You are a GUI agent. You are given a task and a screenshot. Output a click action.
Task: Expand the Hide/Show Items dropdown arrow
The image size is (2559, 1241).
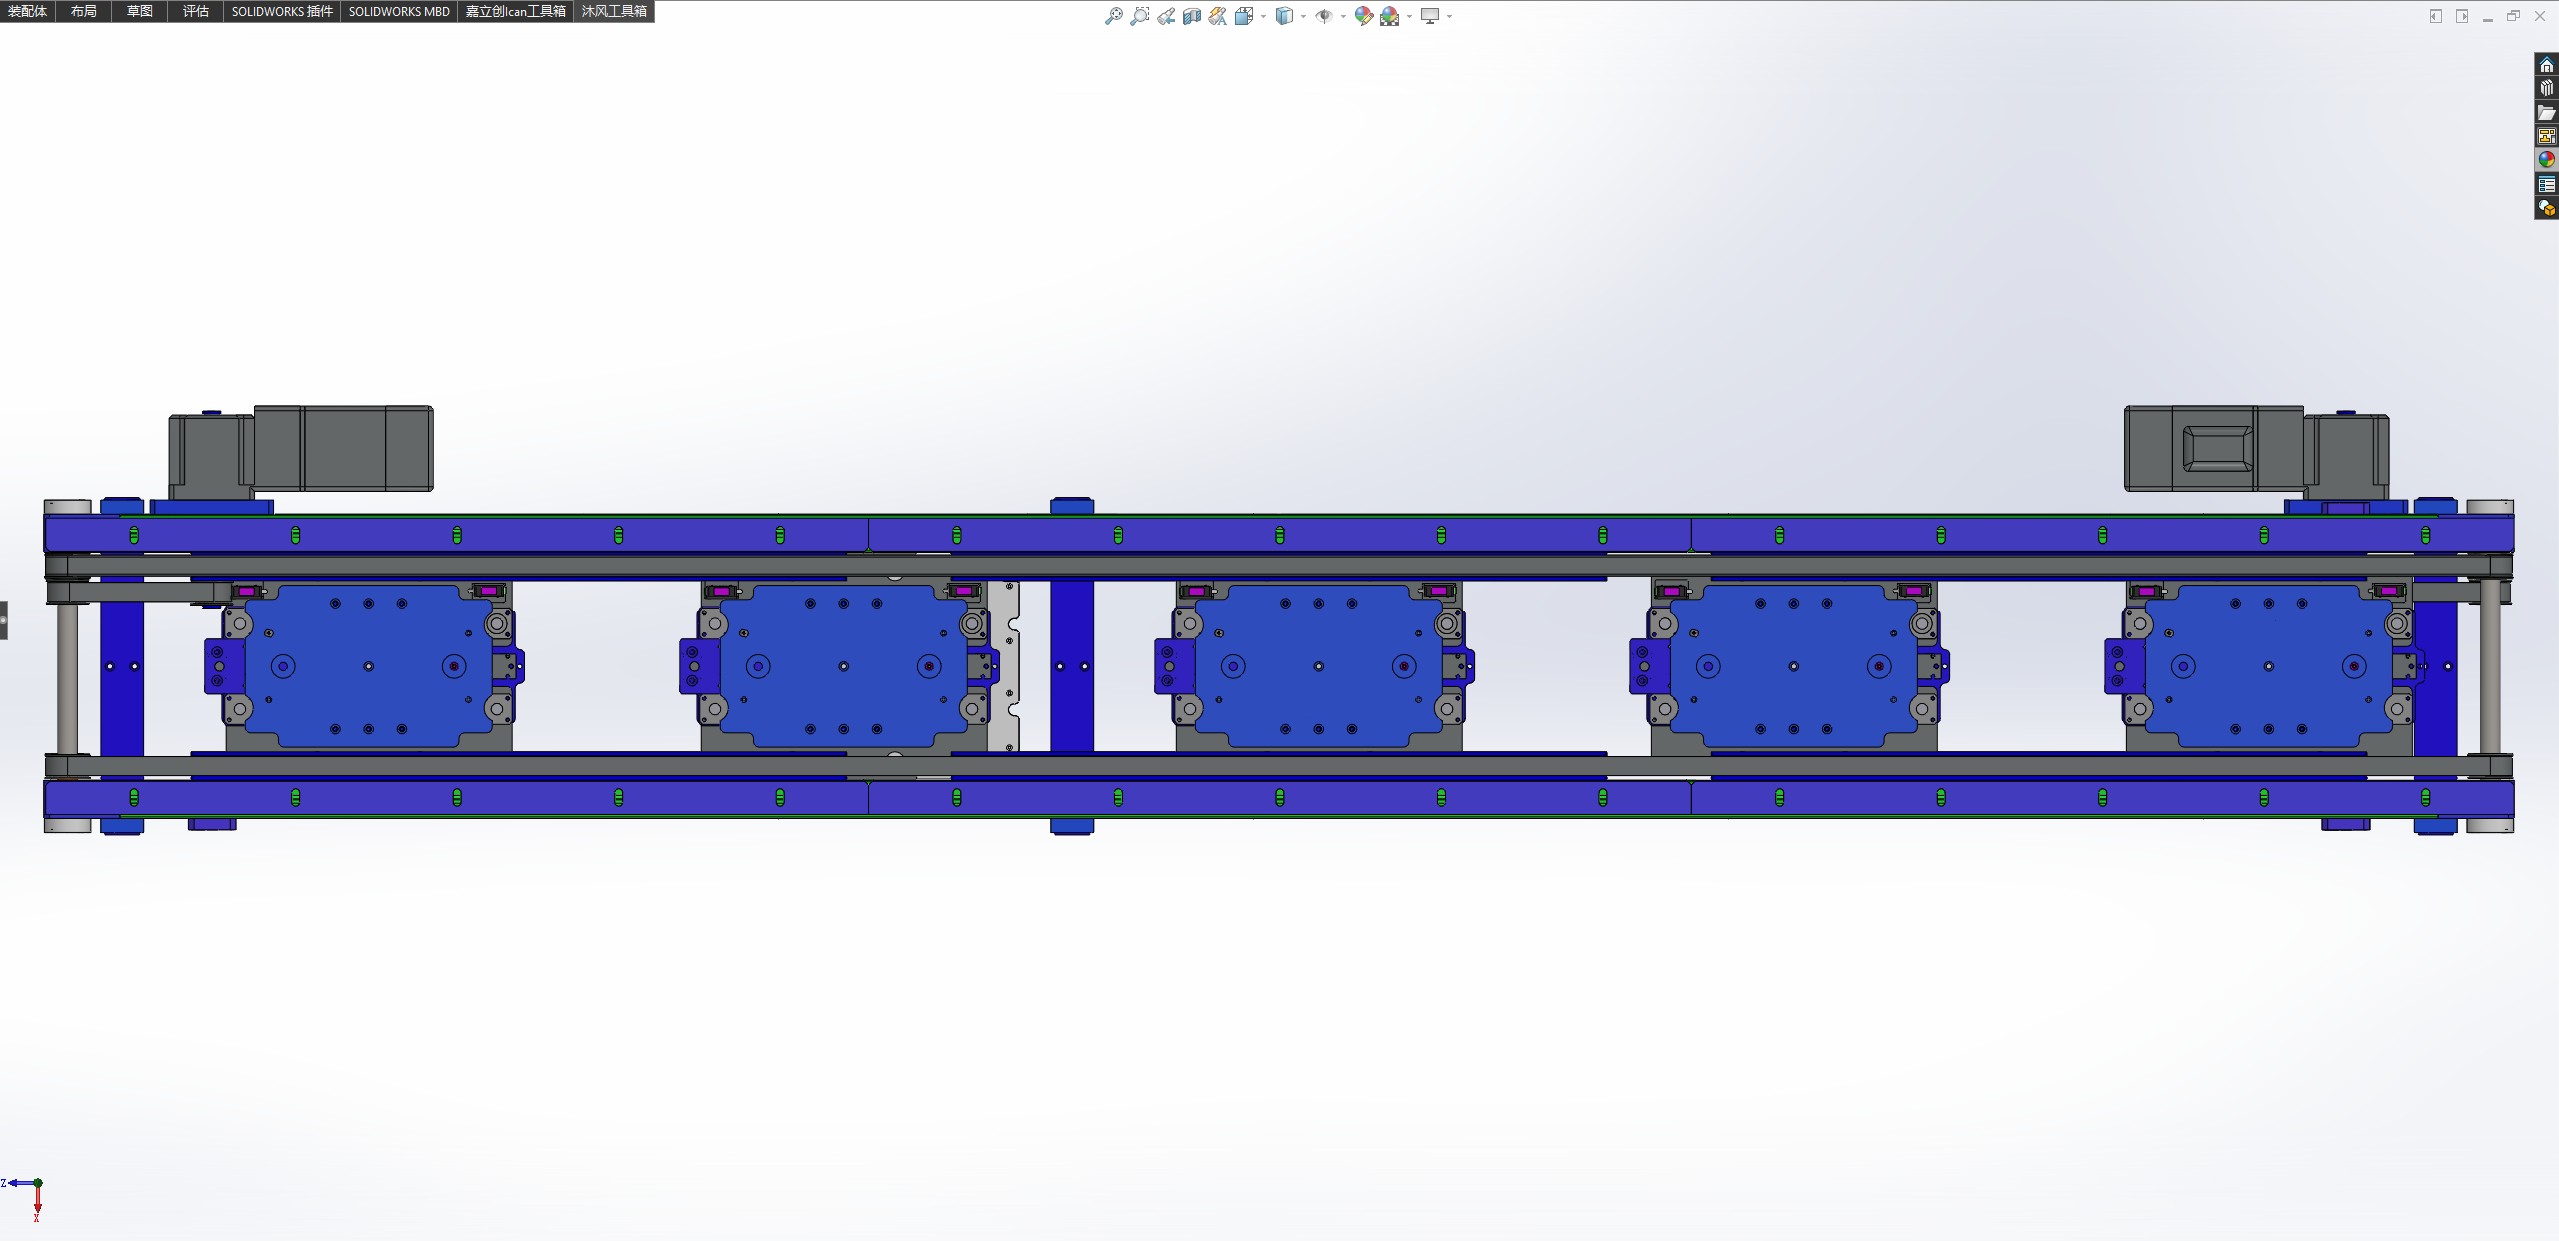[1343, 16]
